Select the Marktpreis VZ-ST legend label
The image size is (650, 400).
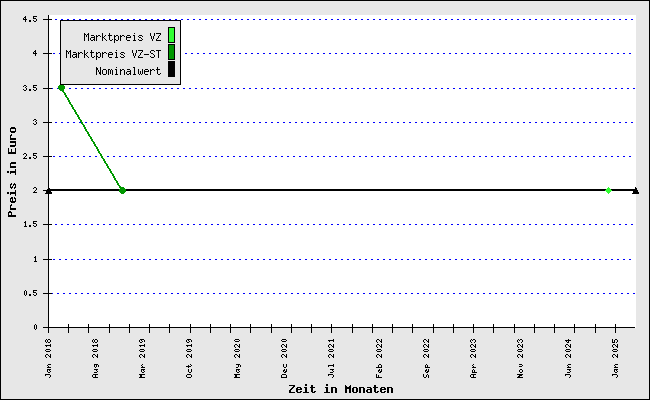point(113,54)
